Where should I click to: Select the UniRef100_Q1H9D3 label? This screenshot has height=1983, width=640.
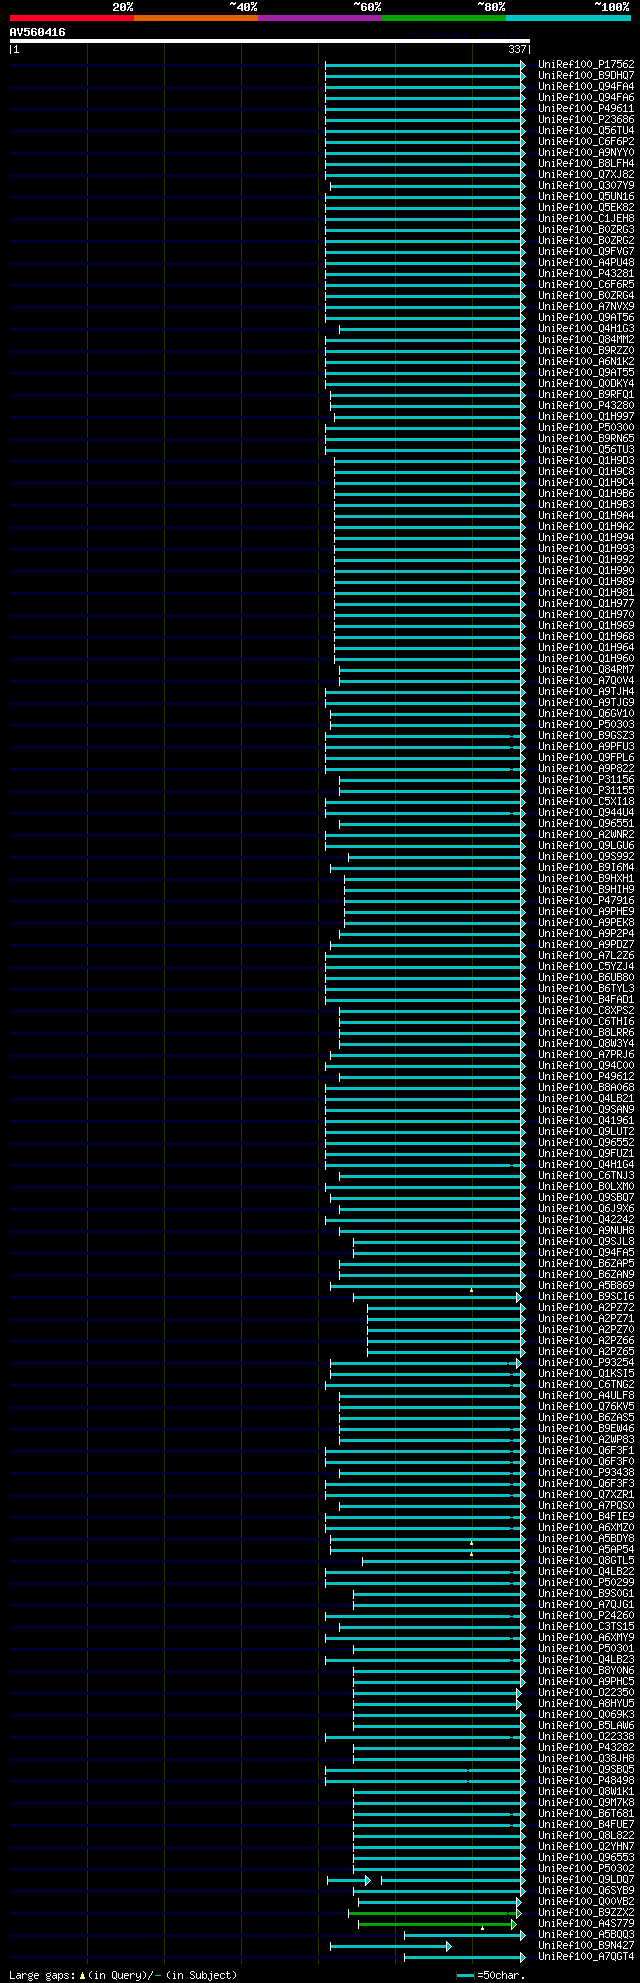coord(586,460)
